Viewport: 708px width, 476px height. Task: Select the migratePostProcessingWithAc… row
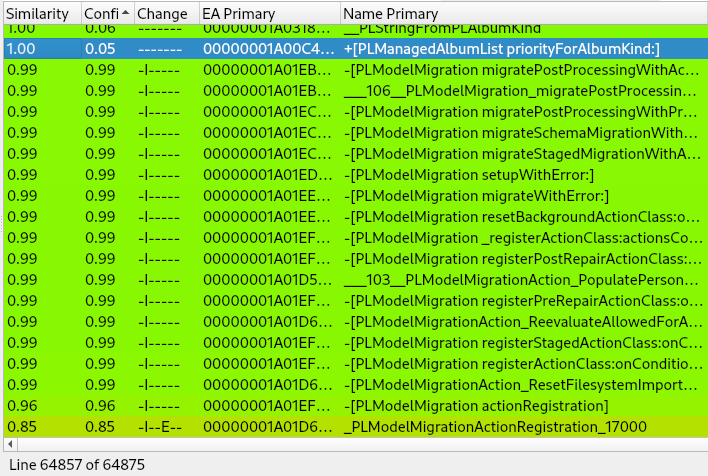coord(356,70)
